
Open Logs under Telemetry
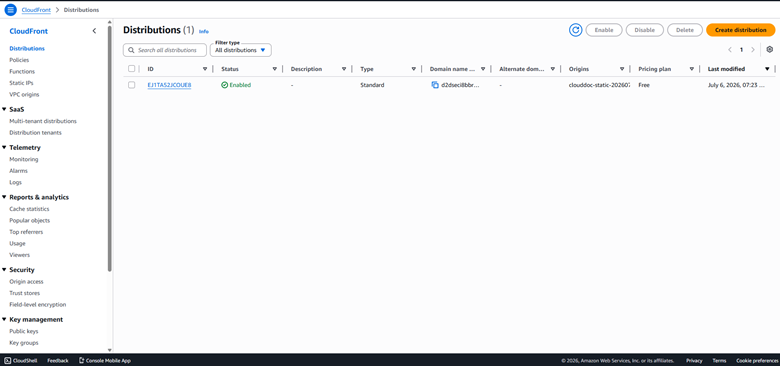point(15,183)
